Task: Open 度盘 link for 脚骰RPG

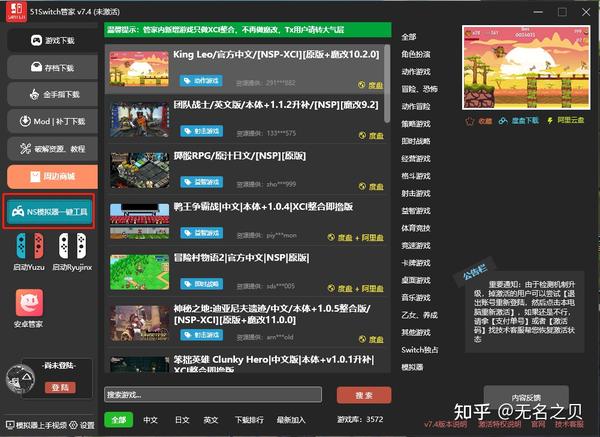Action: (x=371, y=186)
